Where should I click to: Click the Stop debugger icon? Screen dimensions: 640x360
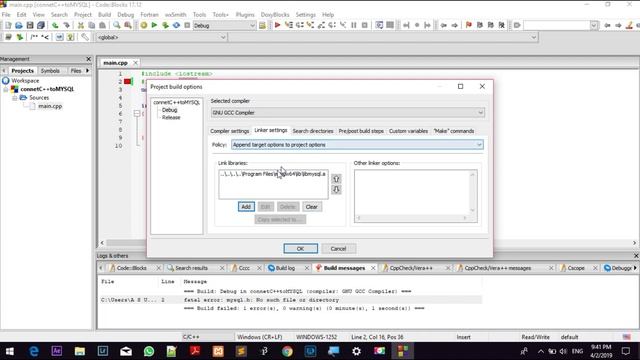click(365, 25)
